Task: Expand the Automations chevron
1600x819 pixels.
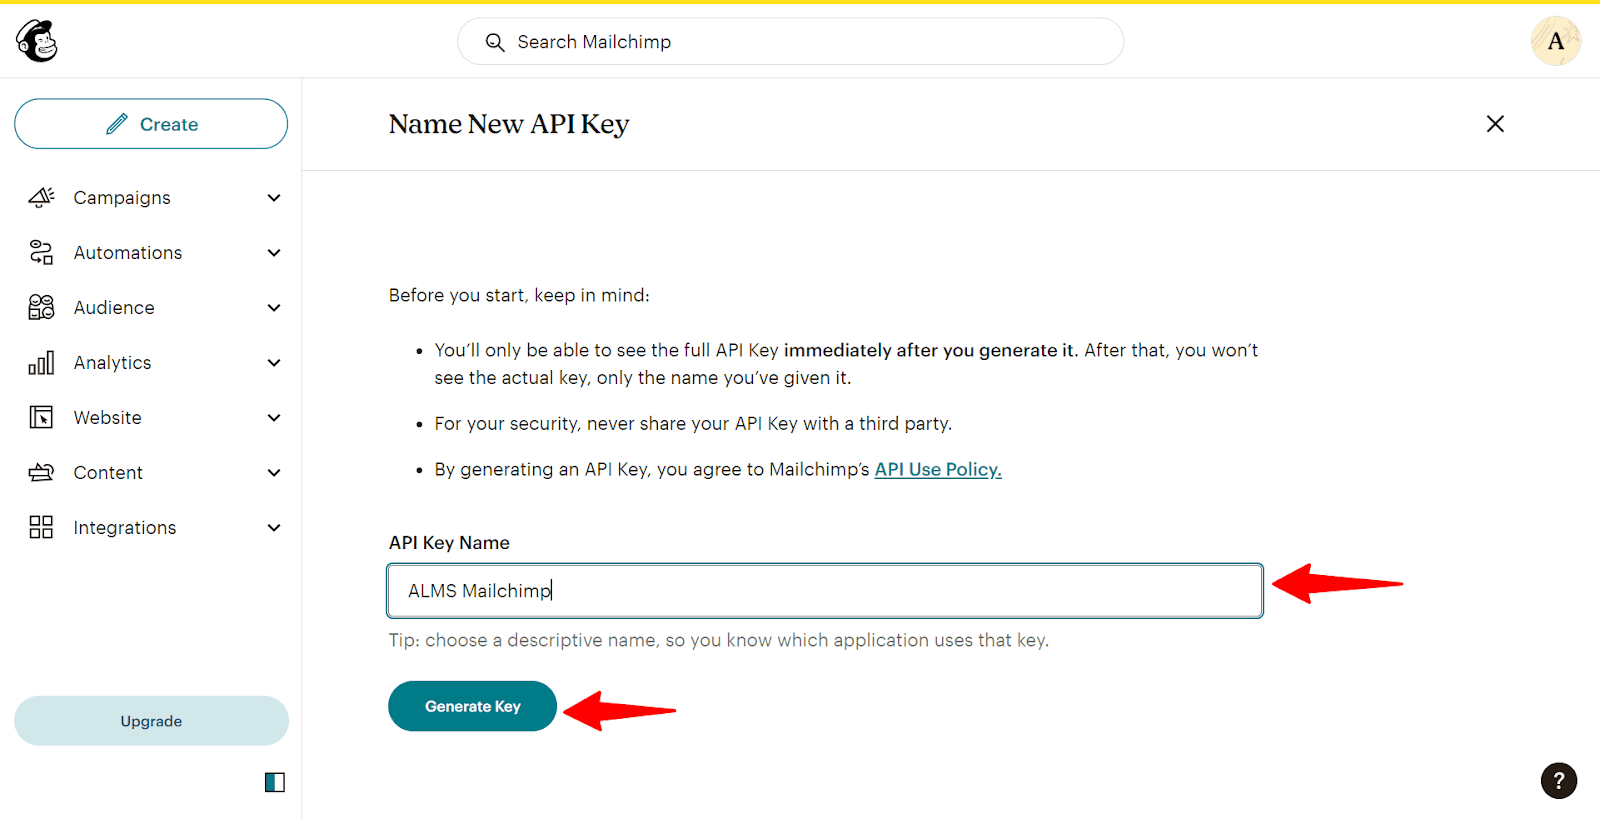Action: [274, 253]
